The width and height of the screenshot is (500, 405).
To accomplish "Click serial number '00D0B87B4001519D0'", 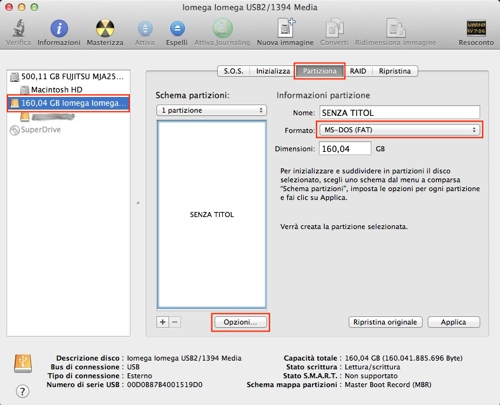I will (165, 385).
